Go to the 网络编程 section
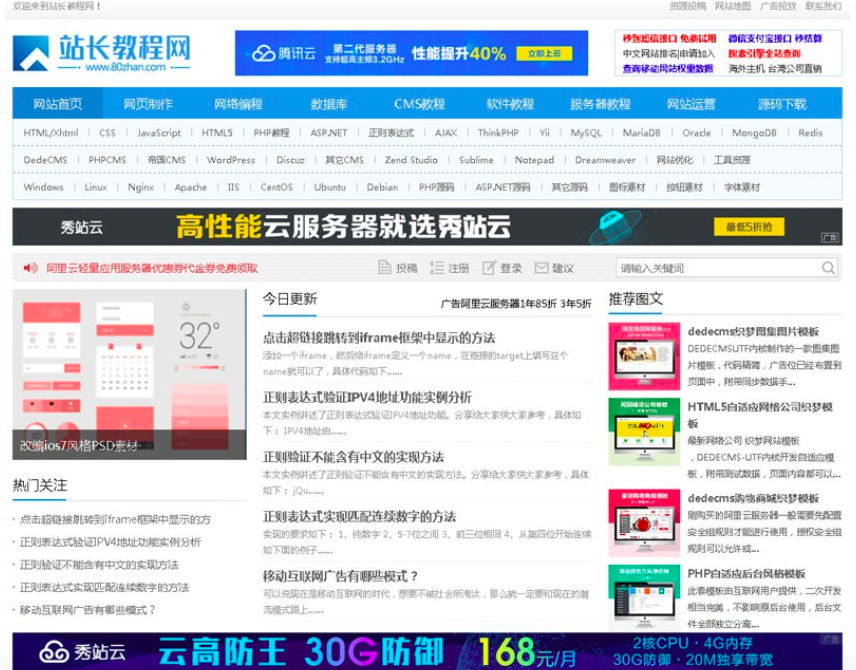The image size is (856, 670). tap(238, 104)
